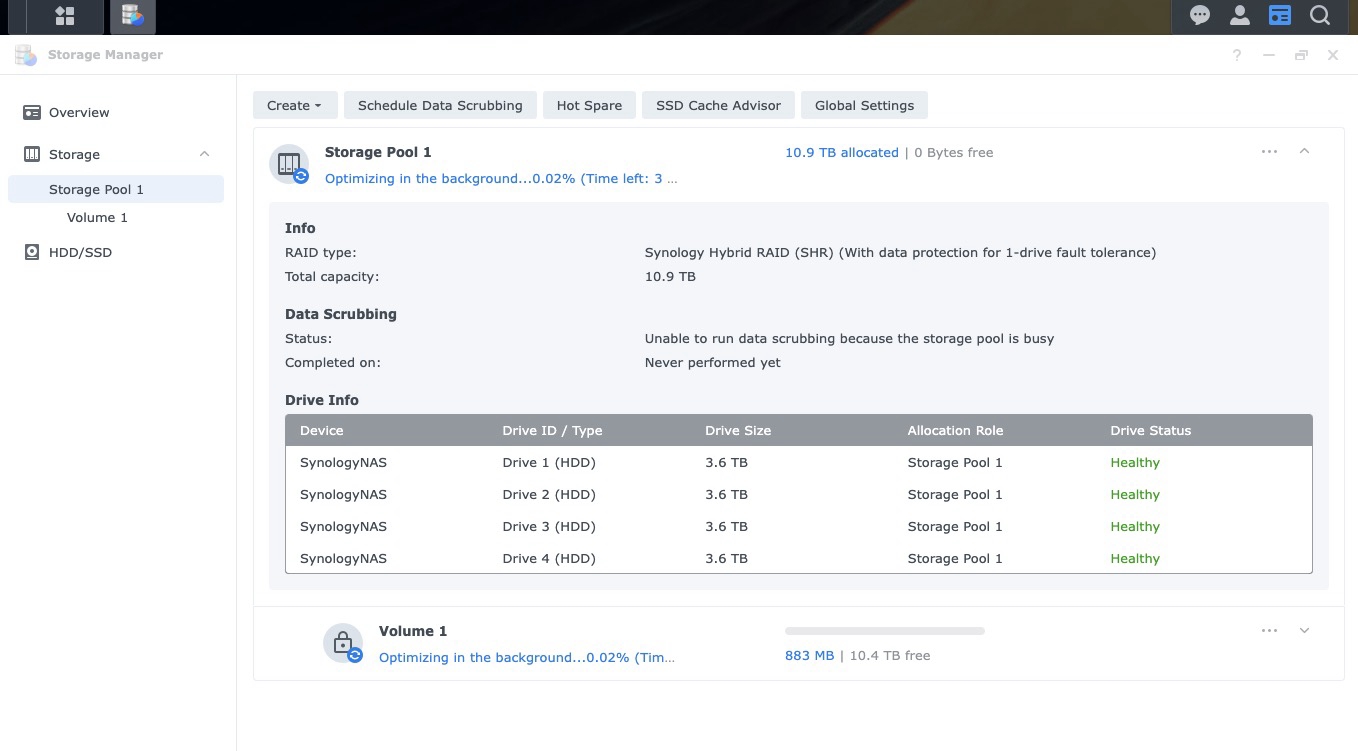1358x751 pixels.
Task: Select the Drive 4 (HDD) cell
Action: 549,559
